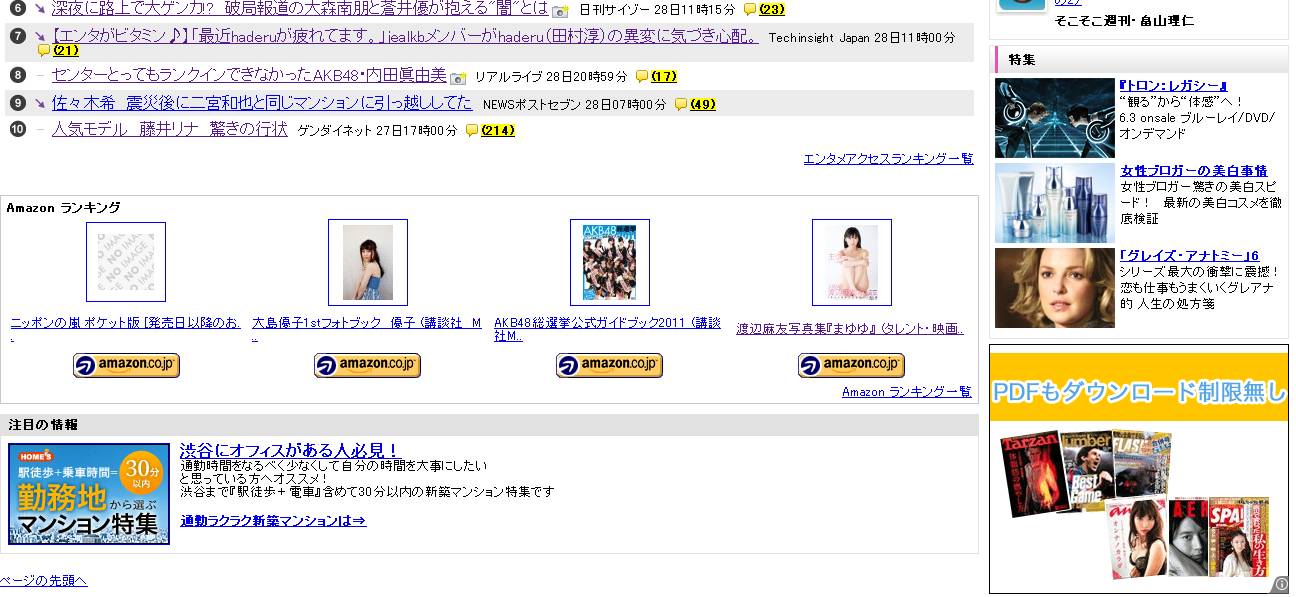Click the whitening cosmetics feature thumbnail
Screen dimensions: 1296x597
point(1055,203)
